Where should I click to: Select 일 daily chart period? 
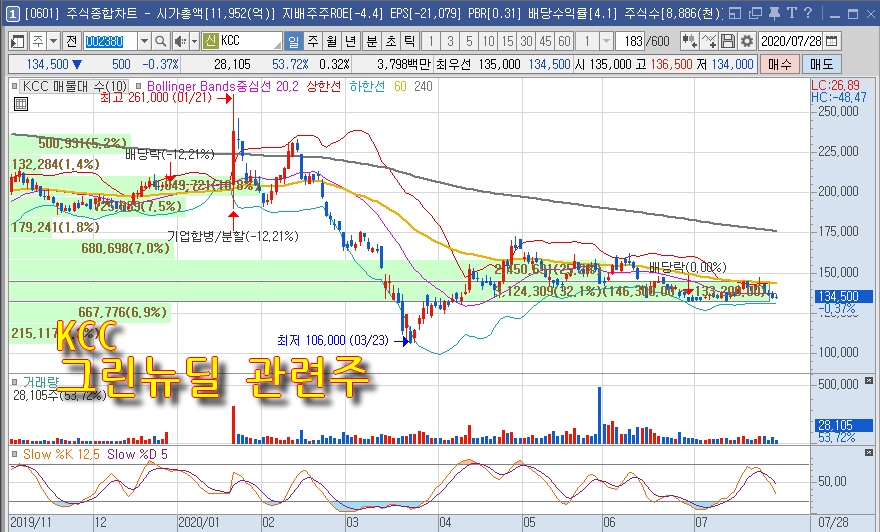pyautogui.click(x=294, y=41)
